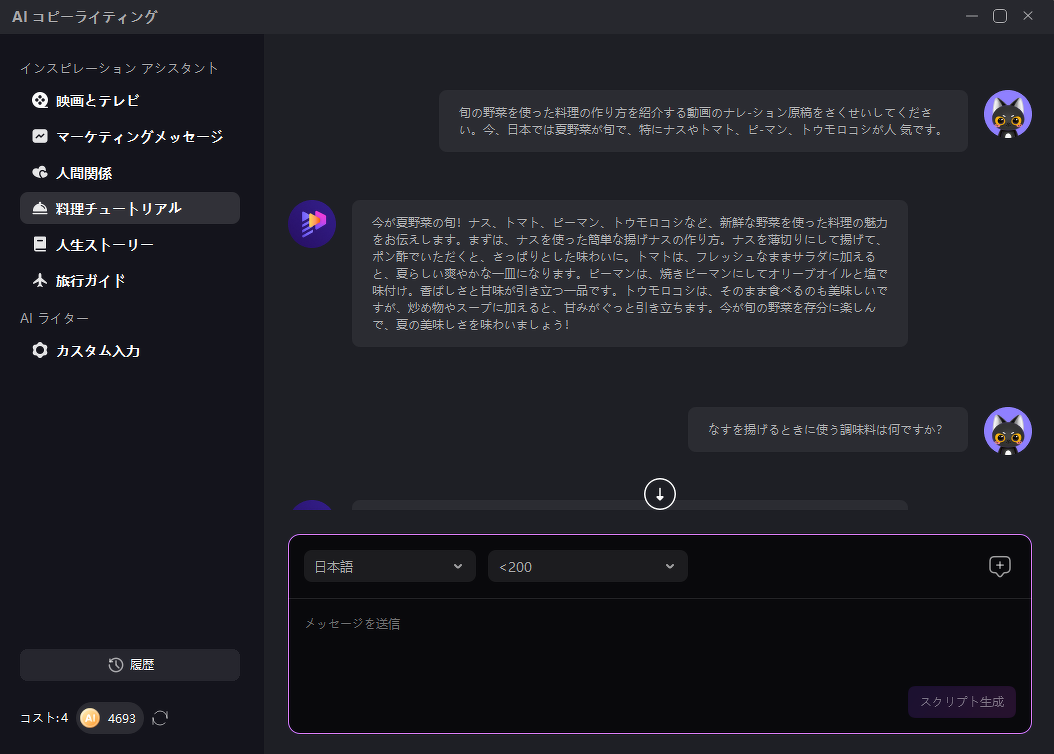Screen dimensions: 1054x754
Task: Click the purple play logo assistant avatar
Action: coord(312,224)
